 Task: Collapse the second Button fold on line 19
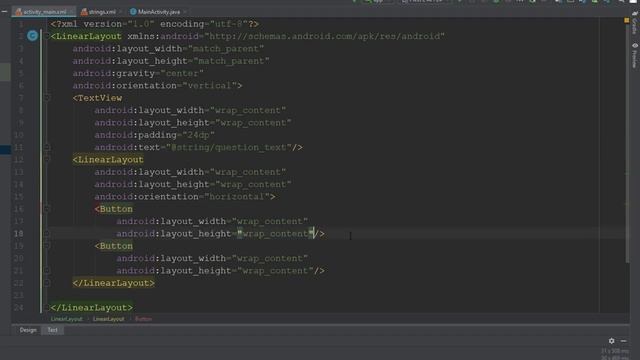[x=47, y=246]
